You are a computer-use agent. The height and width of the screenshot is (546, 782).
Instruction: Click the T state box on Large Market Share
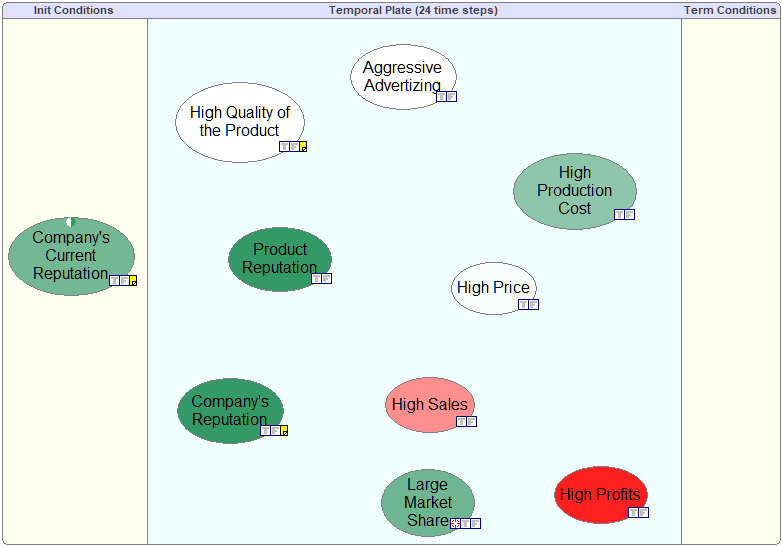(465, 524)
